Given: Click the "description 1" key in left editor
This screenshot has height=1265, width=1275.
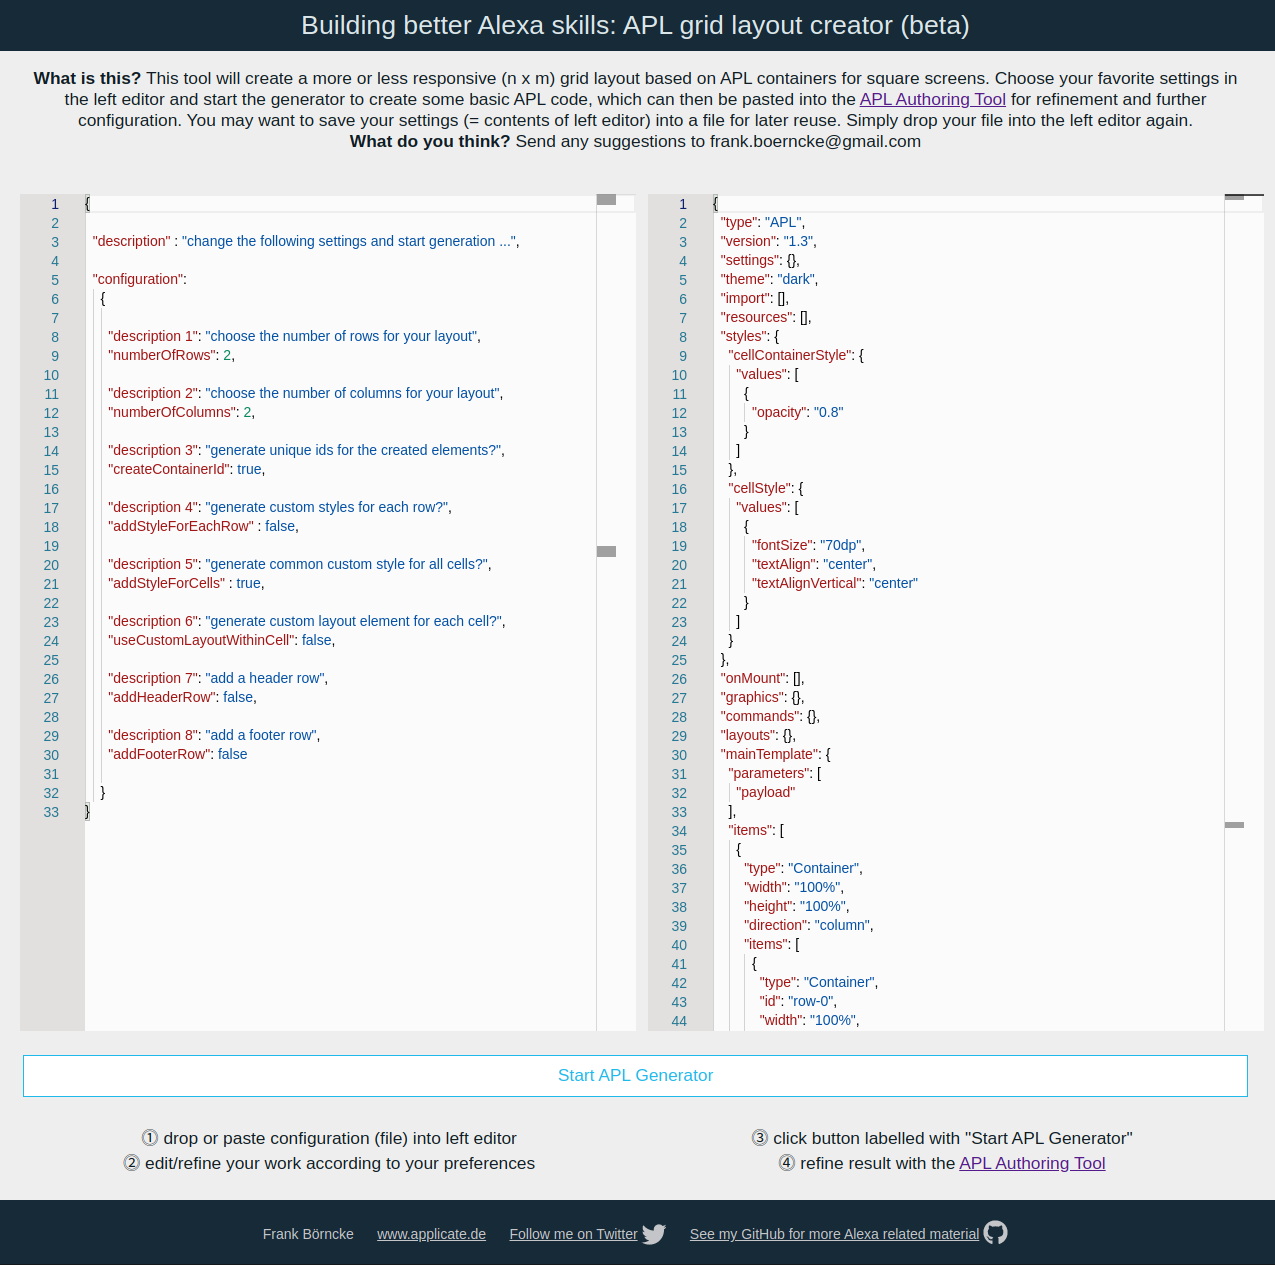Looking at the screenshot, I should pos(153,336).
